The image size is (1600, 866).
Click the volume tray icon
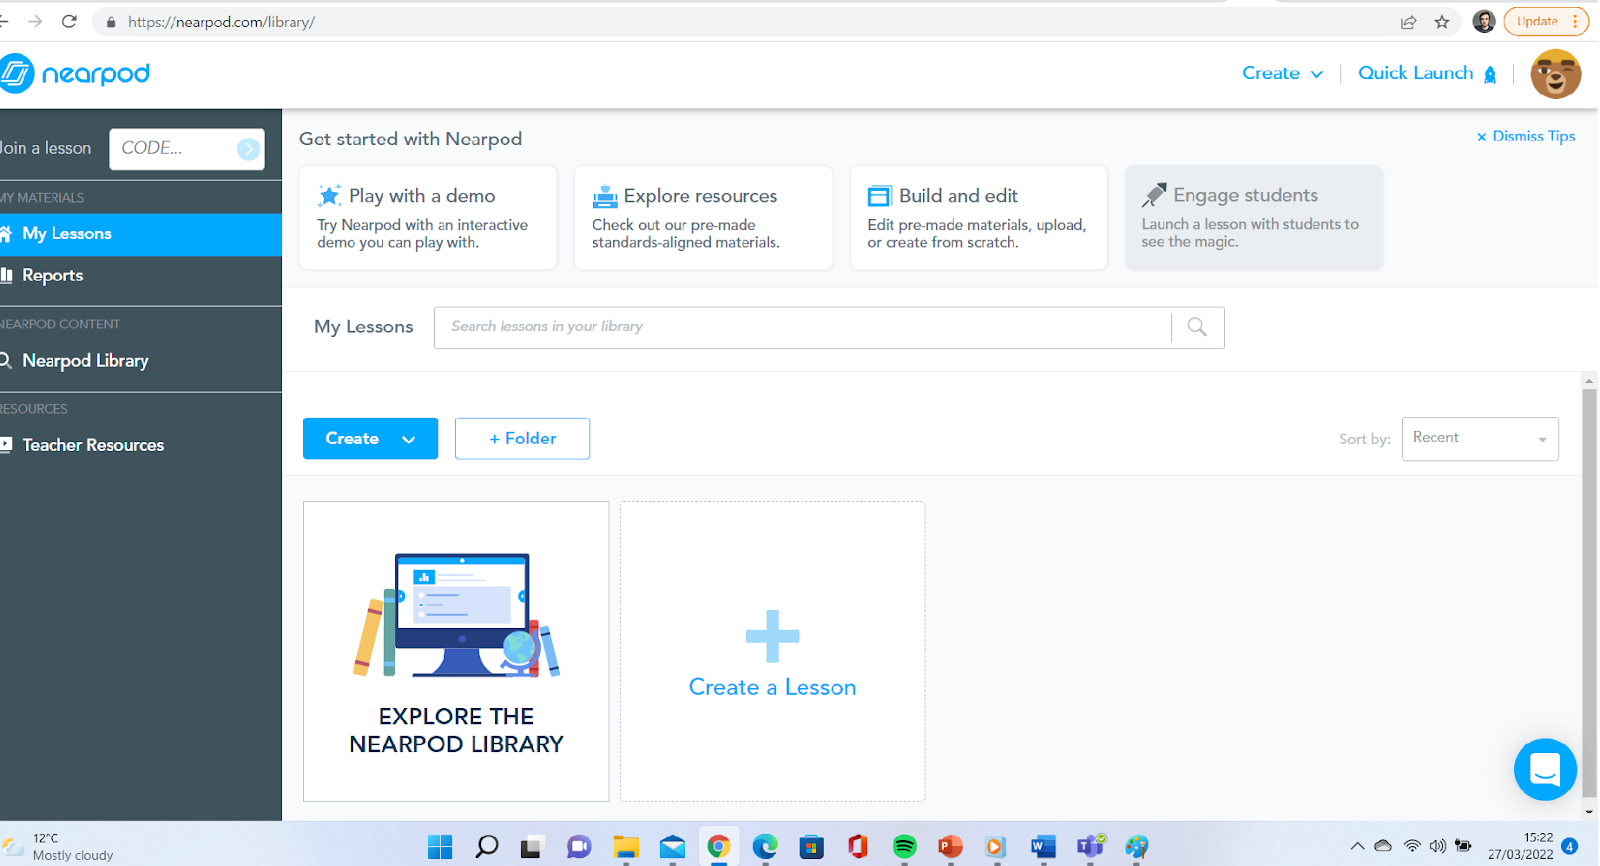pos(1438,846)
